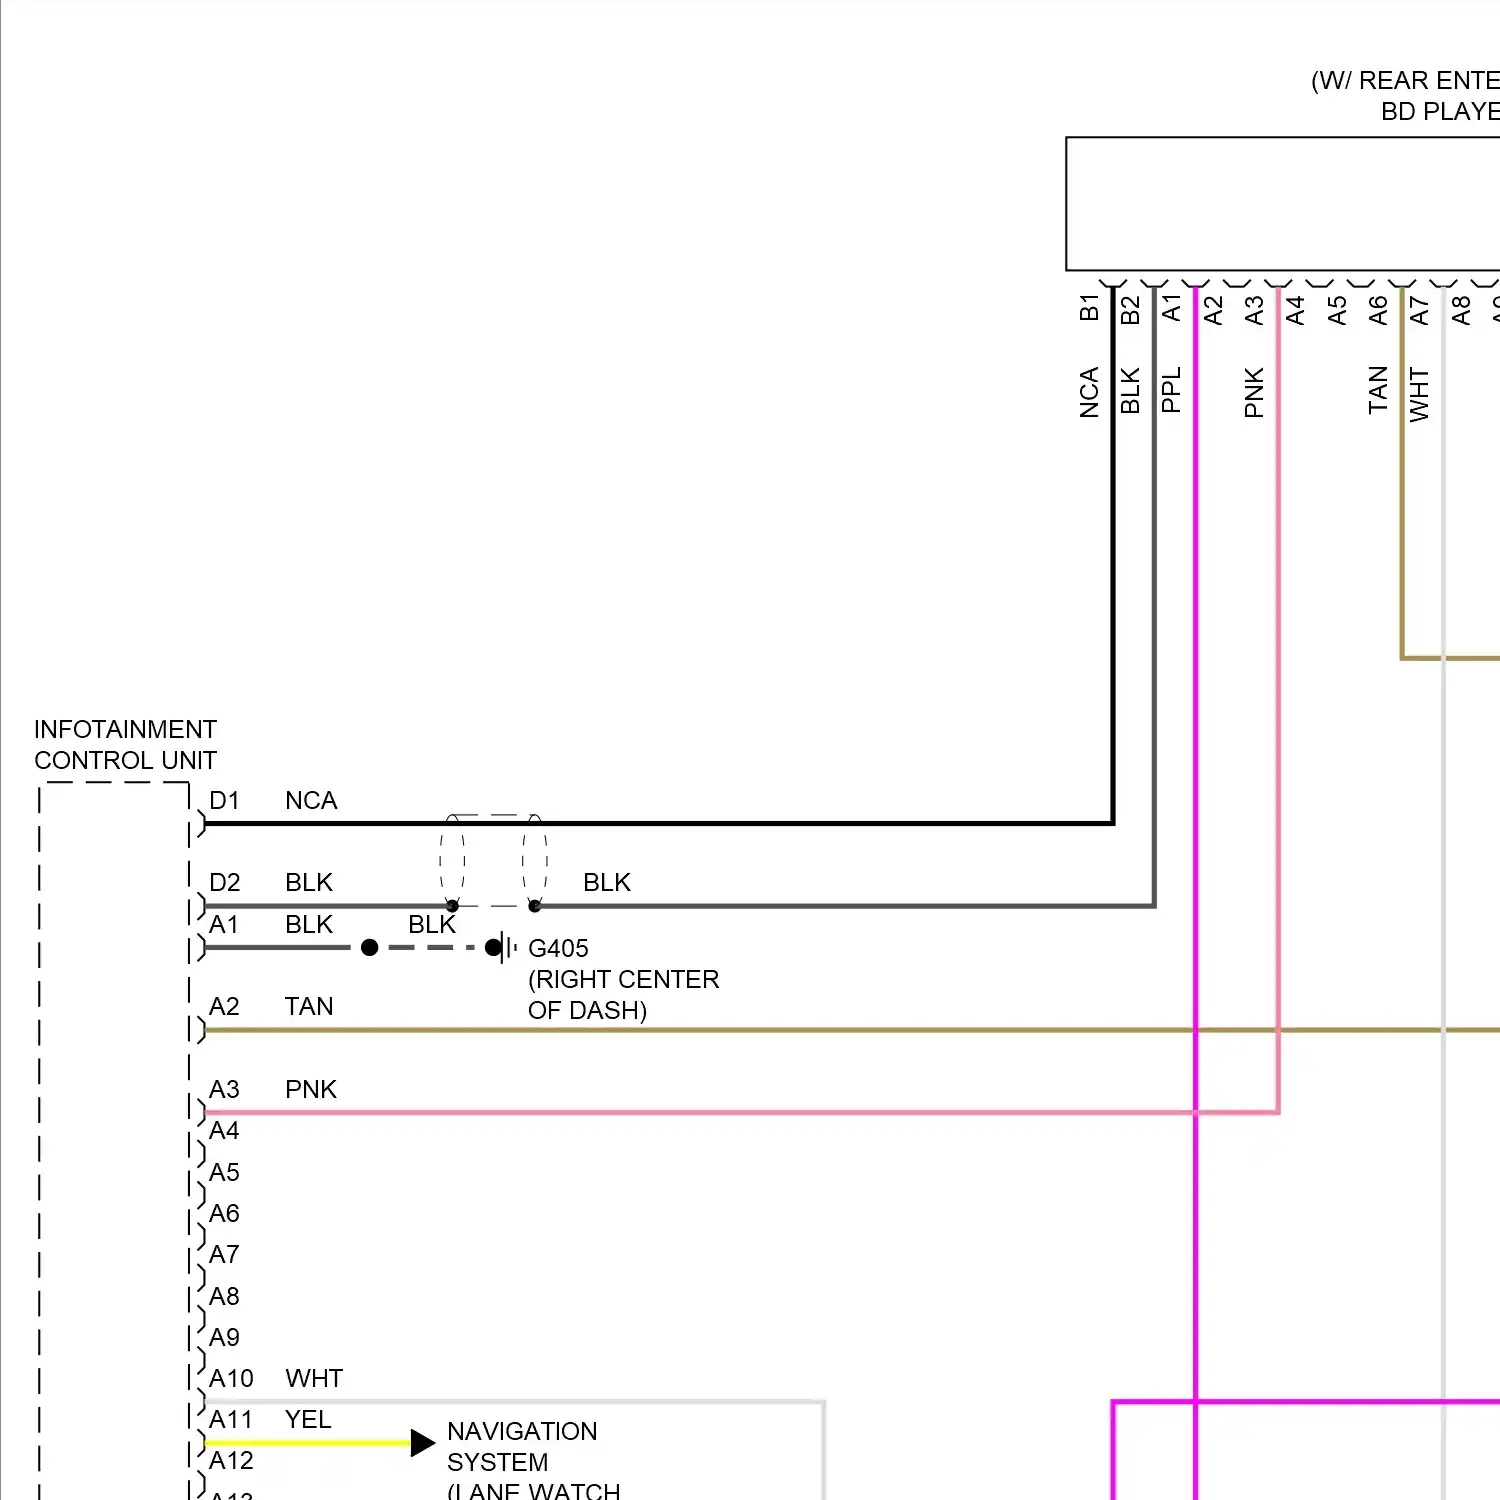The height and width of the screenshot is (1500, 1500).
Task: Select the NAVIGATION SYSTEM reference text
Action: [522, 1446]
